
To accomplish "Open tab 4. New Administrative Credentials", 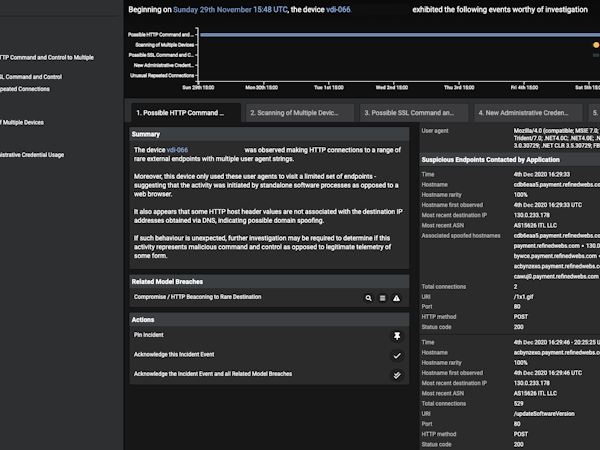I will (x=528, y=113).
